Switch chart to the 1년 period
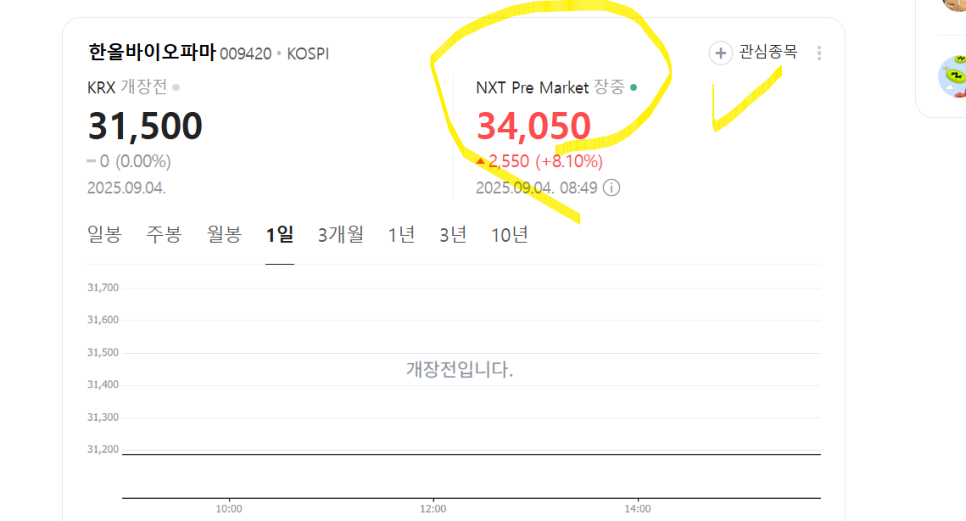The height and width of the screenshot is (521, 966). point(401,235)
